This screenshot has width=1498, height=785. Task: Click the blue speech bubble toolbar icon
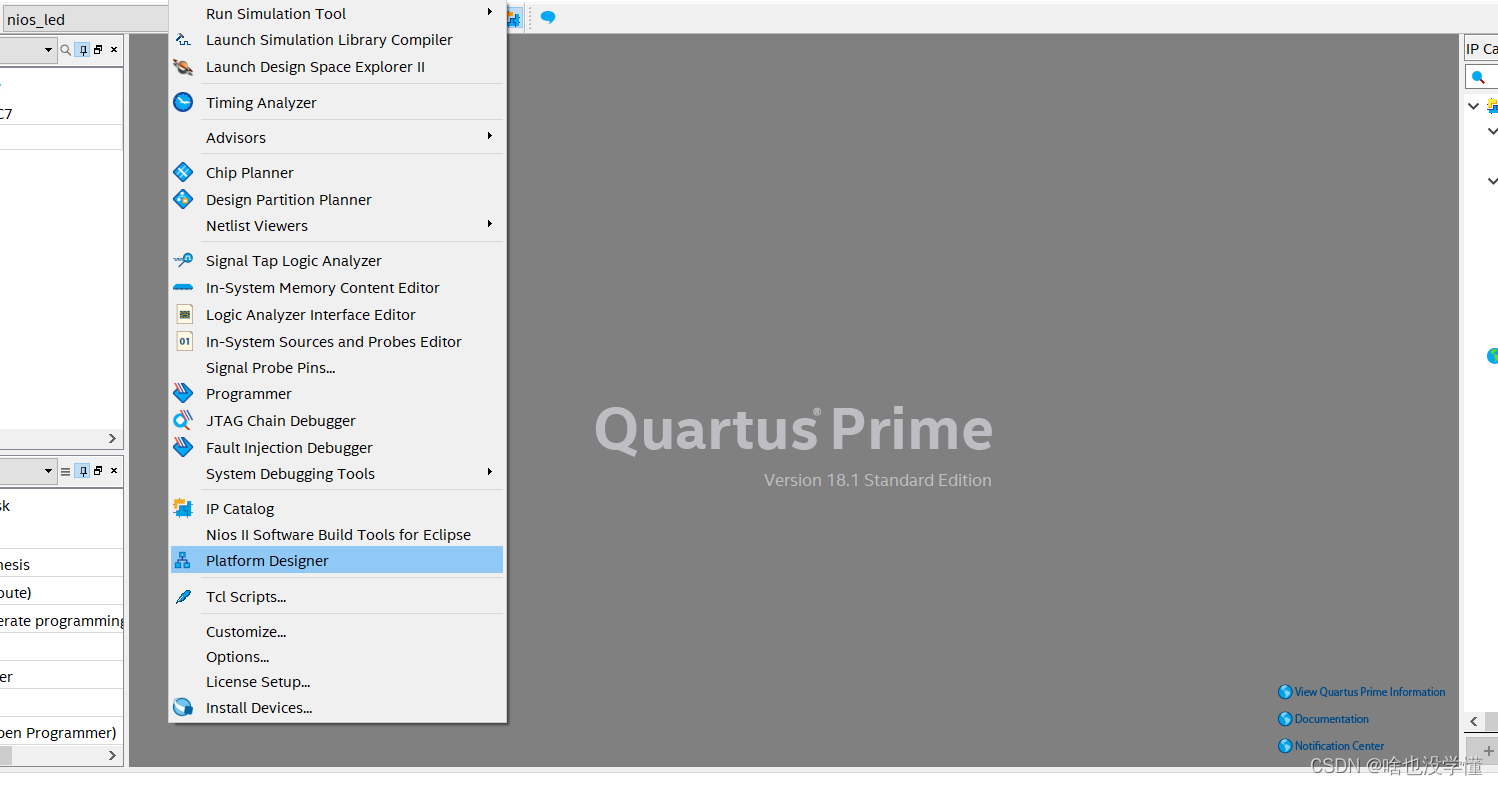pos(548,17)
